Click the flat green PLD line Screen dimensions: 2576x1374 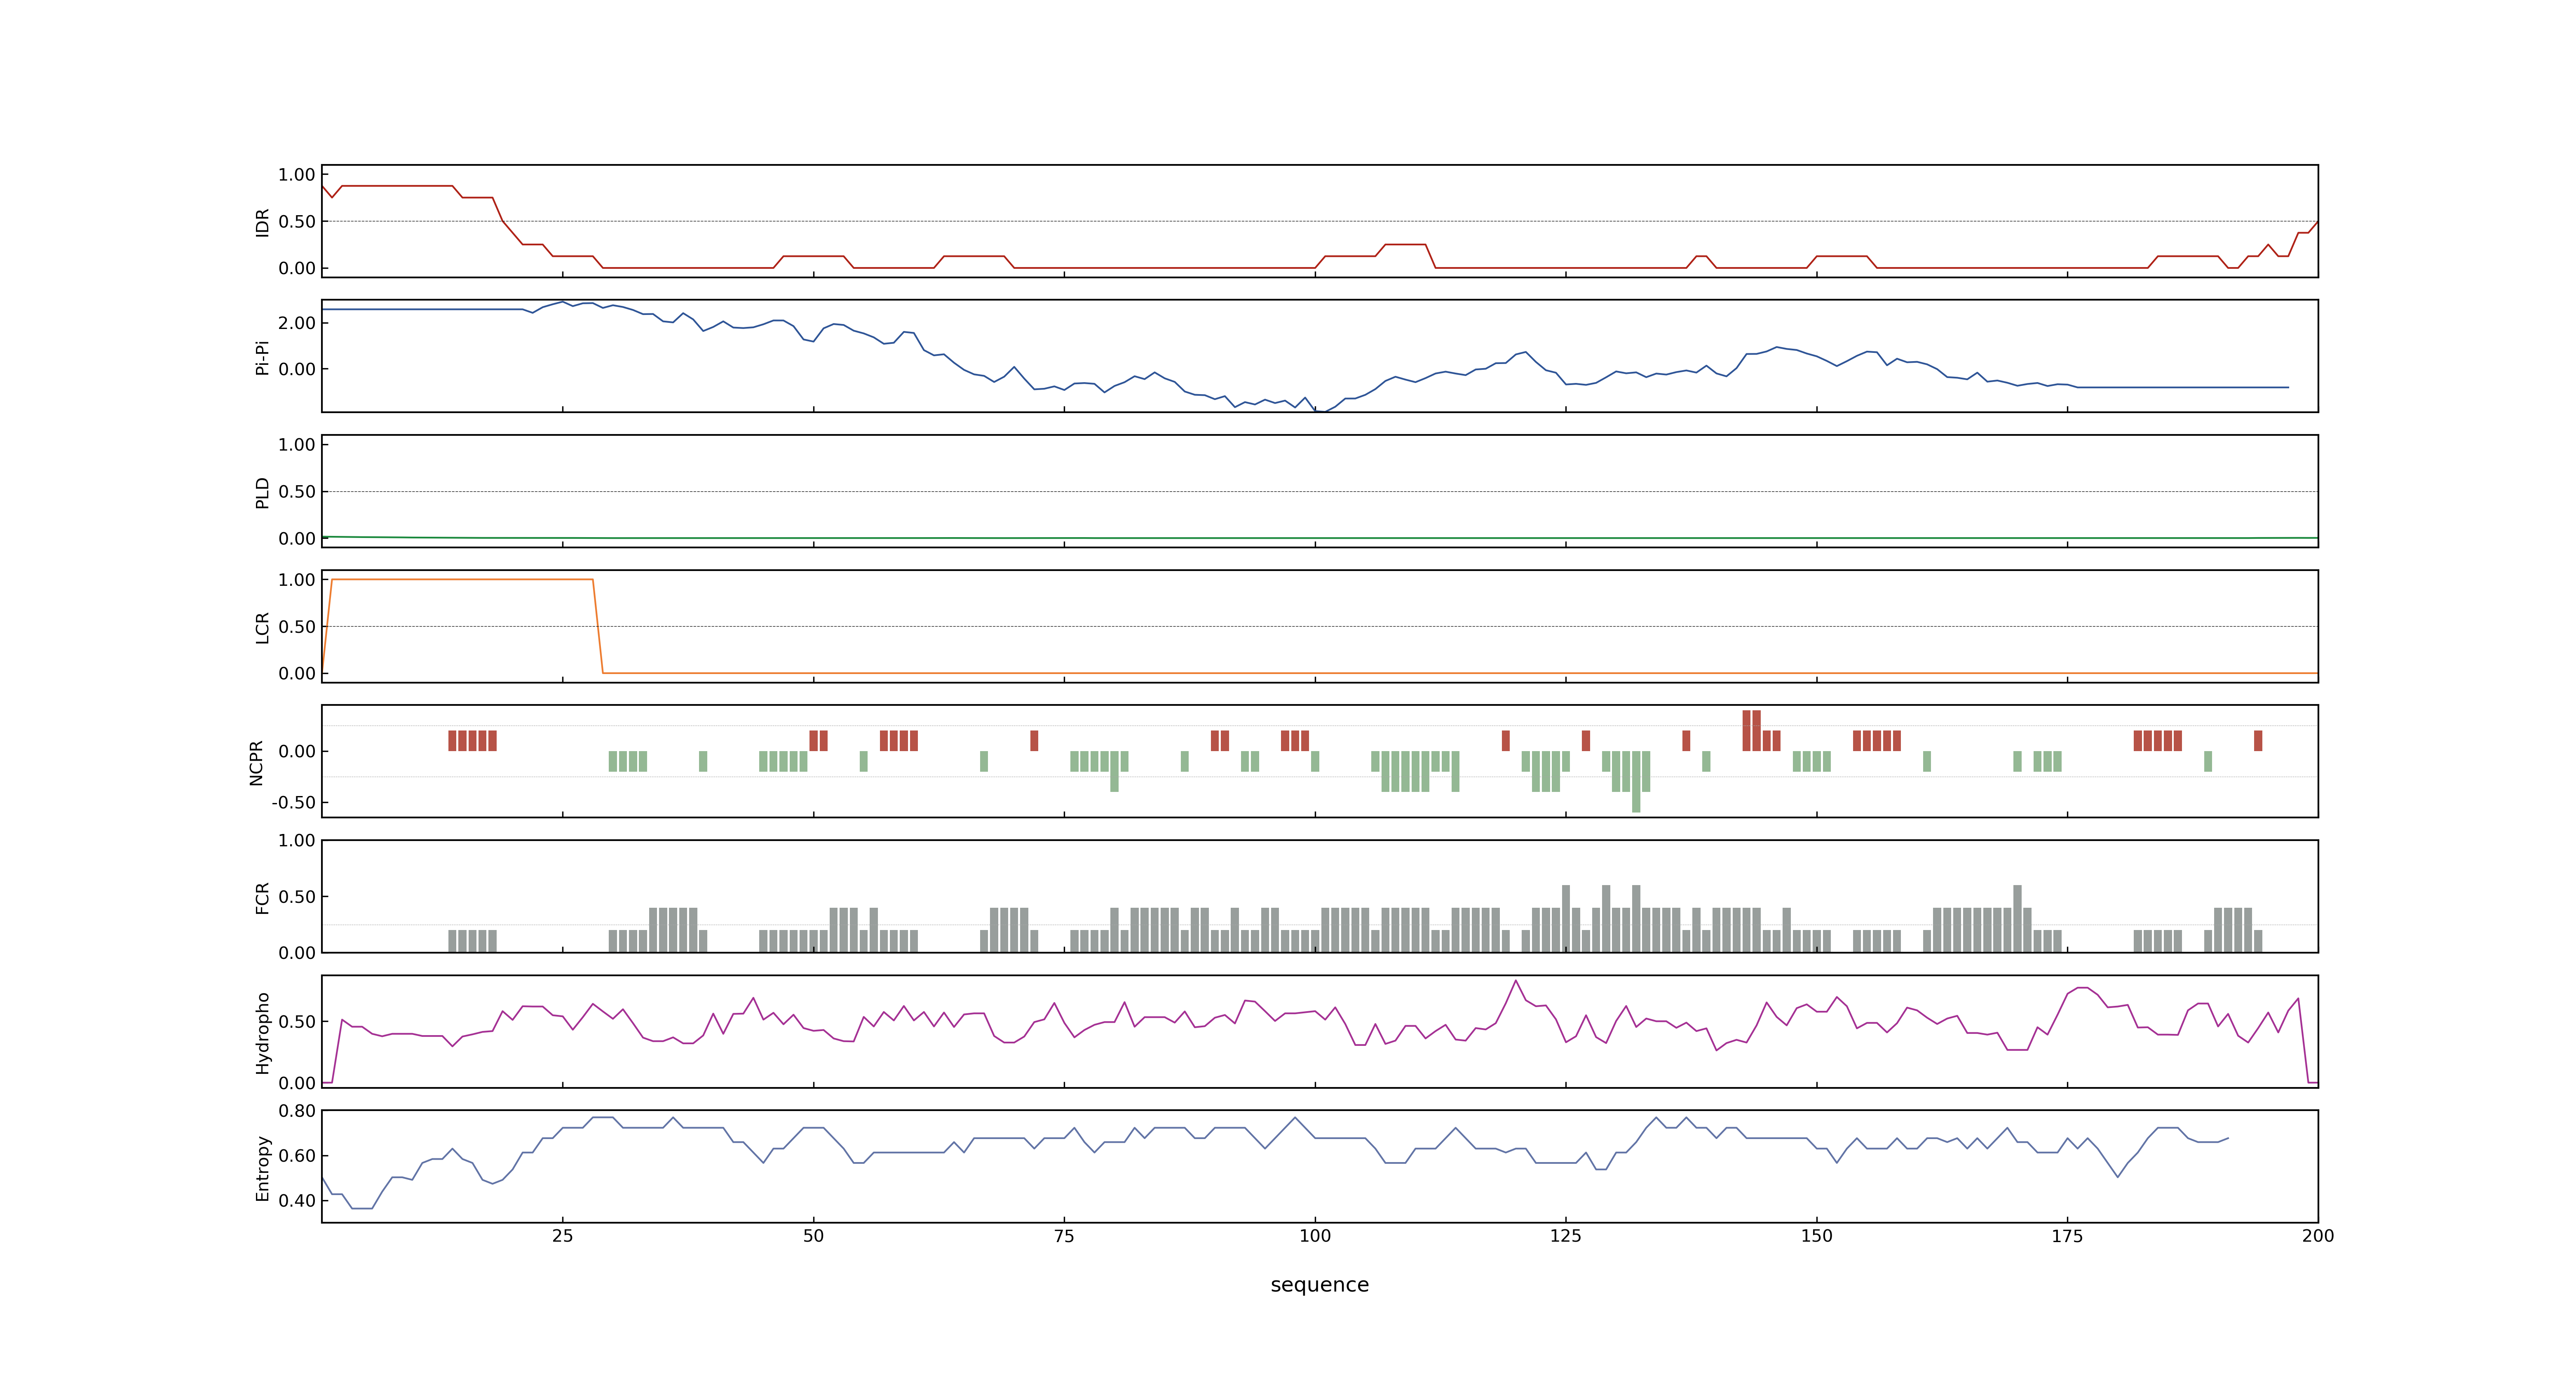(1320, 538)
